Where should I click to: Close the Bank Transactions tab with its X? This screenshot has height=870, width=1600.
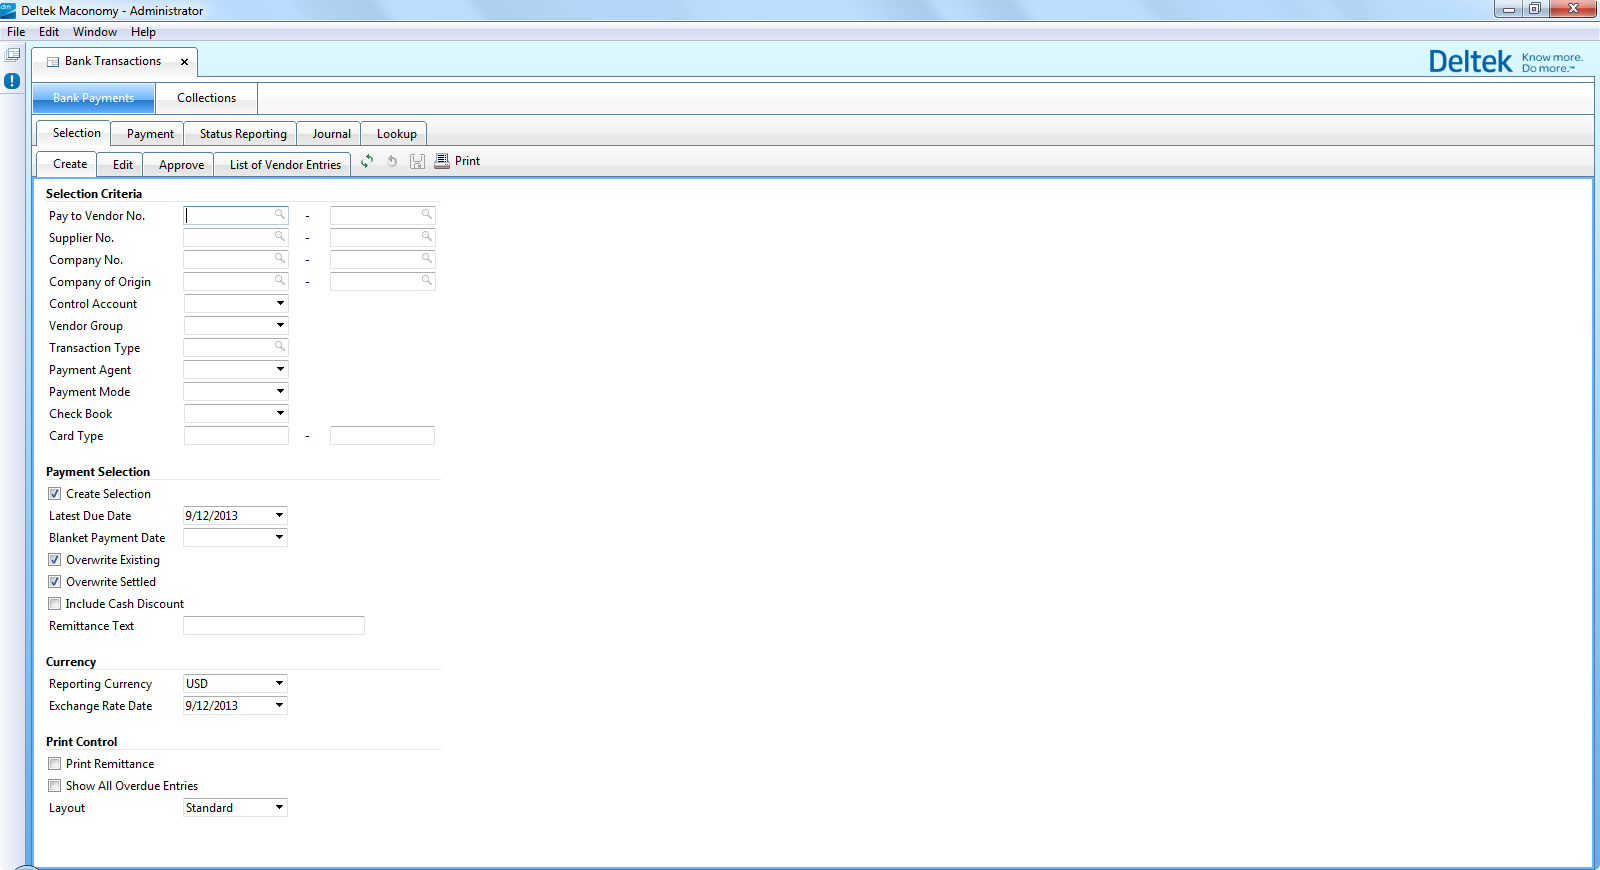[x=184, y=62]
